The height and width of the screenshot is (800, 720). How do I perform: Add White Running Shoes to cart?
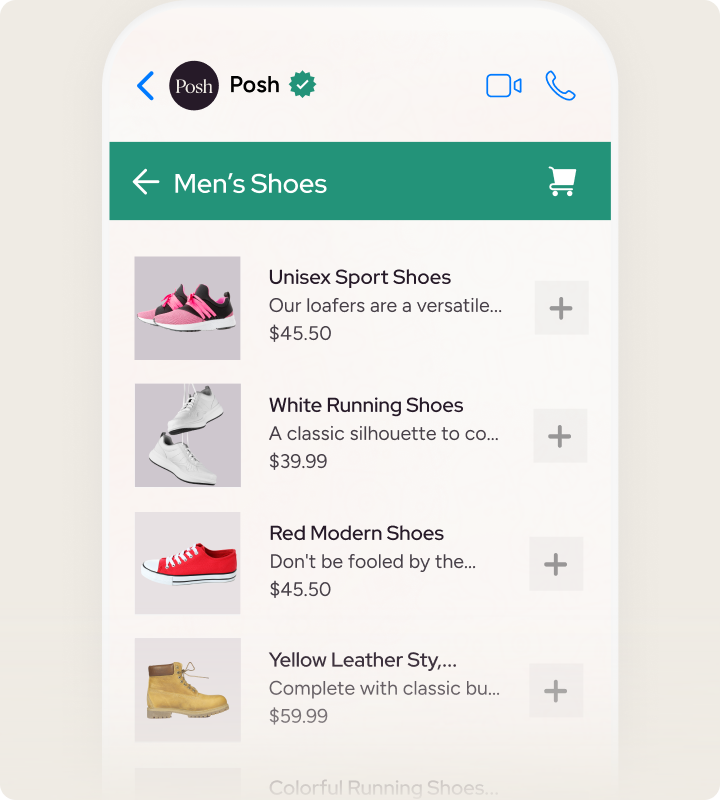click(x=560, y=436)
